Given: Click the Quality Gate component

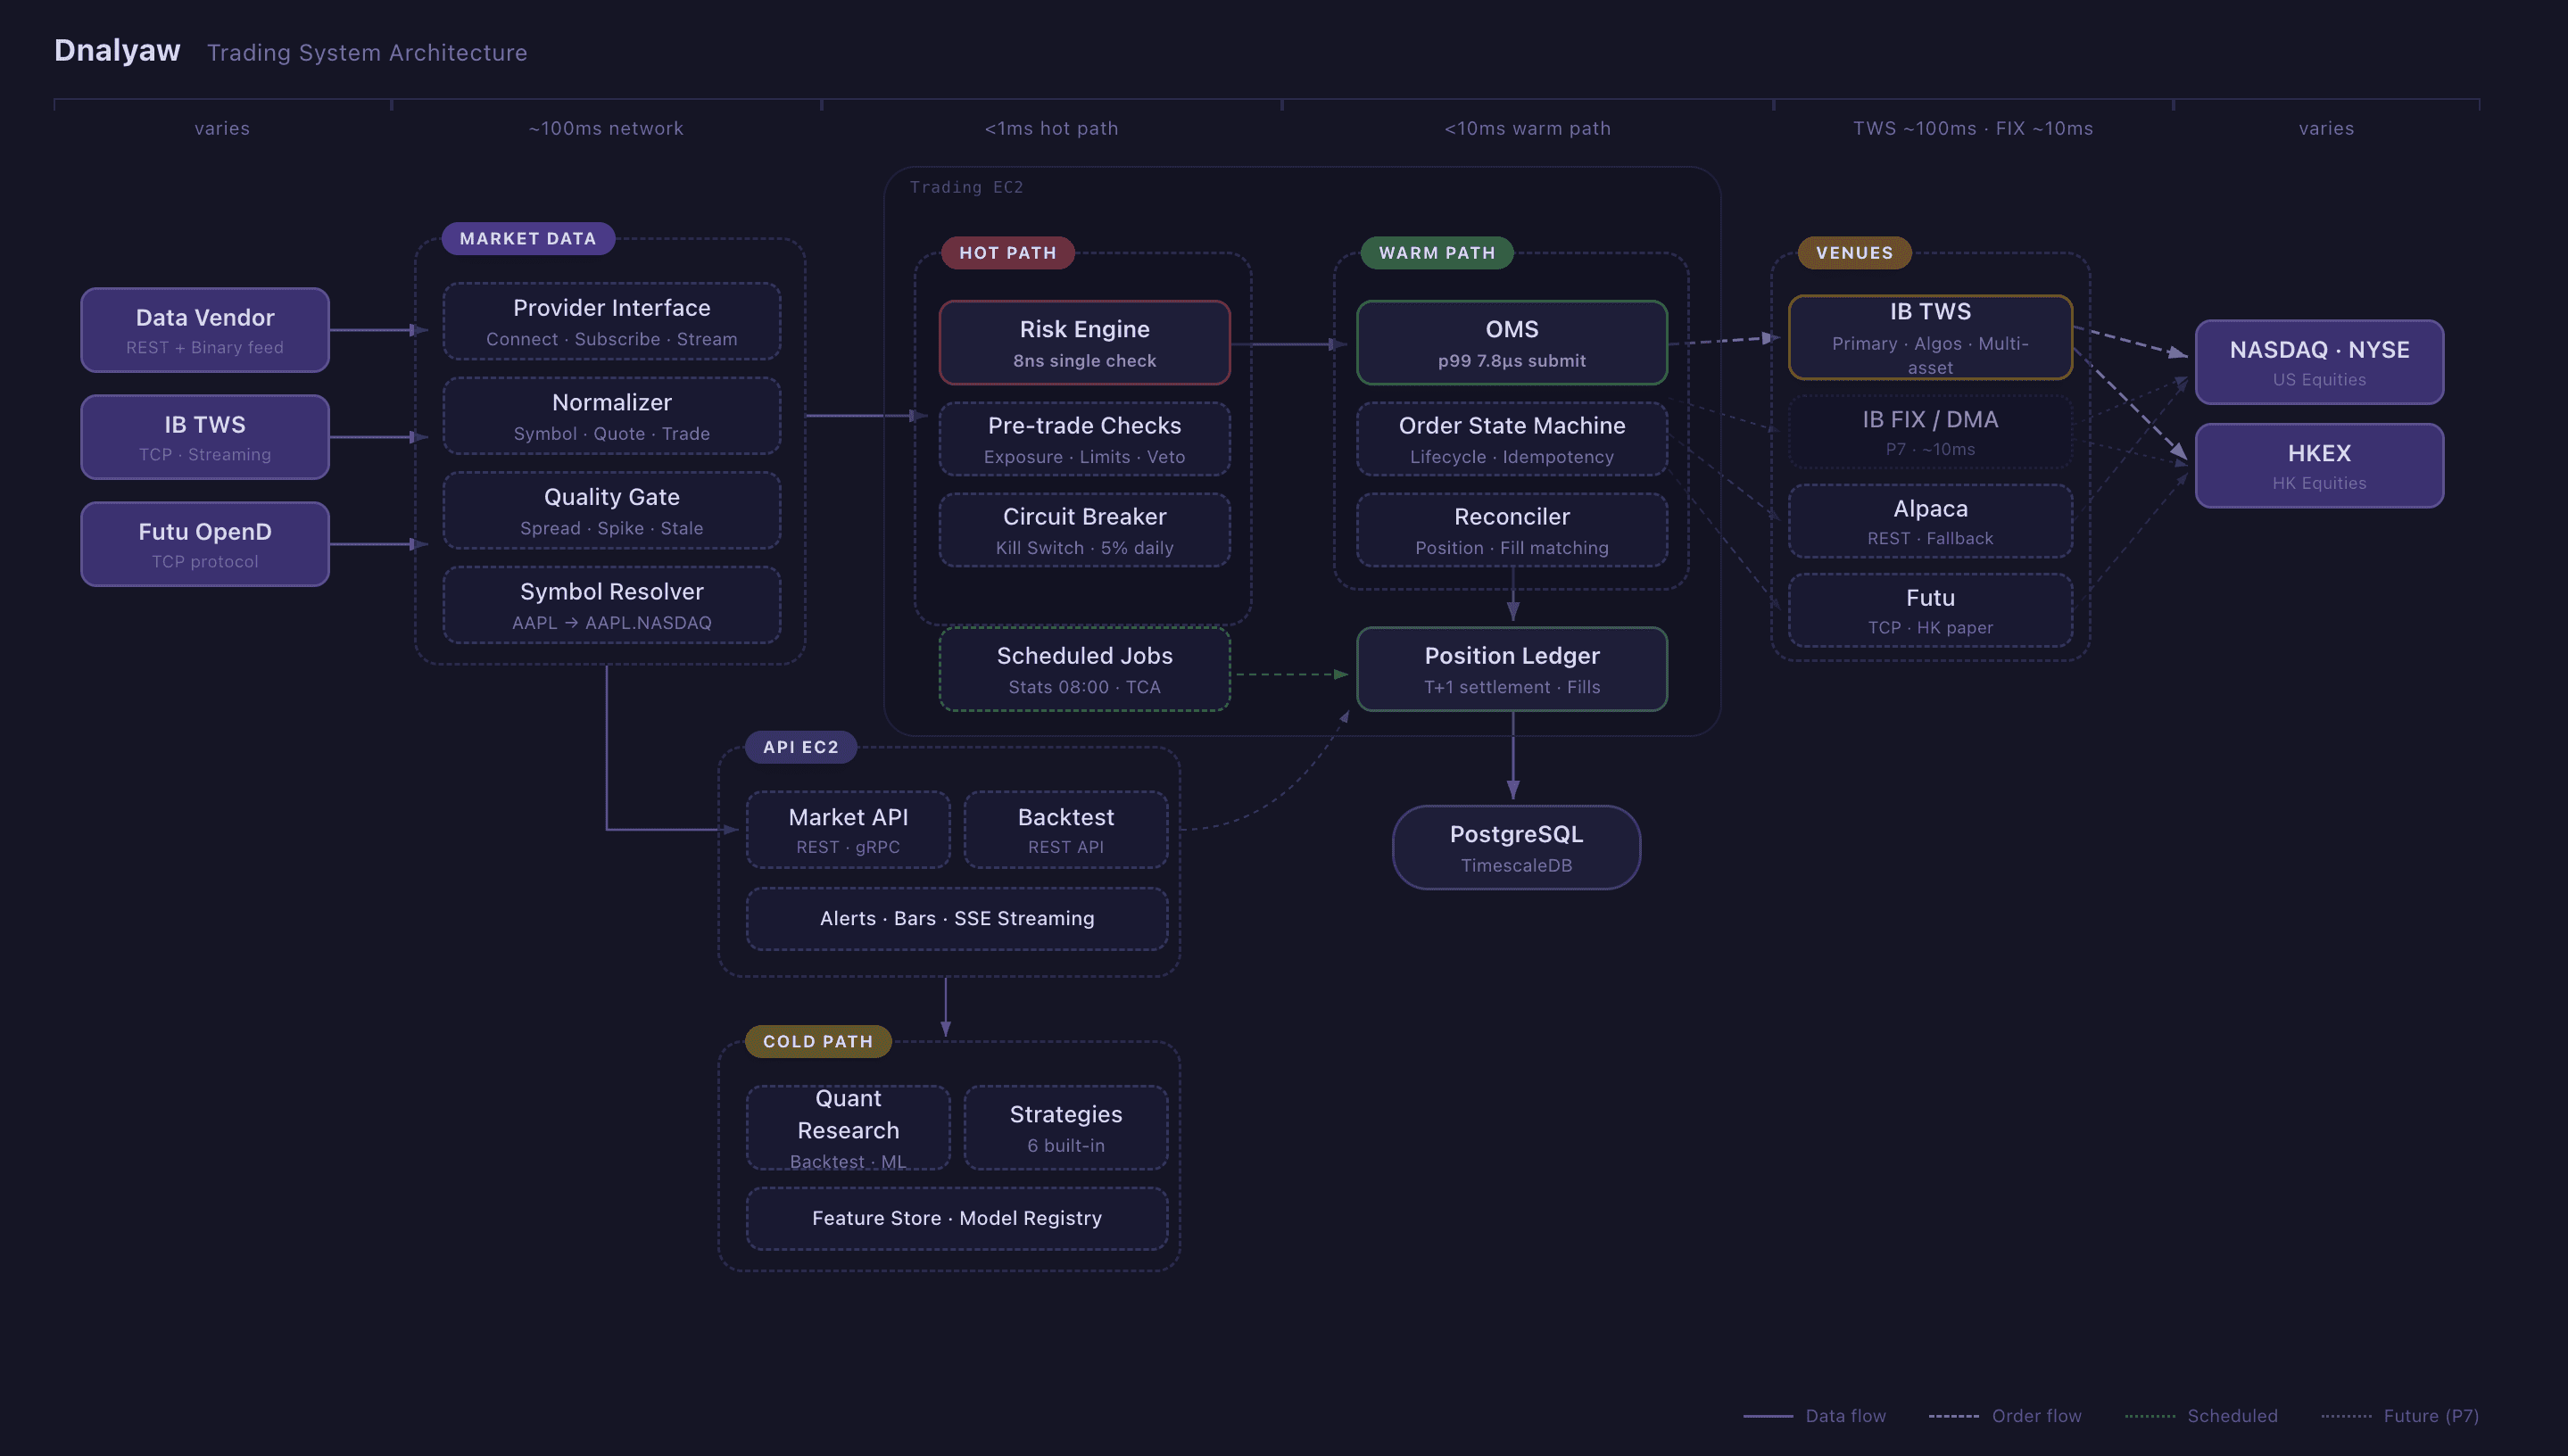Looking at the screenshot, I should point(611,510).
